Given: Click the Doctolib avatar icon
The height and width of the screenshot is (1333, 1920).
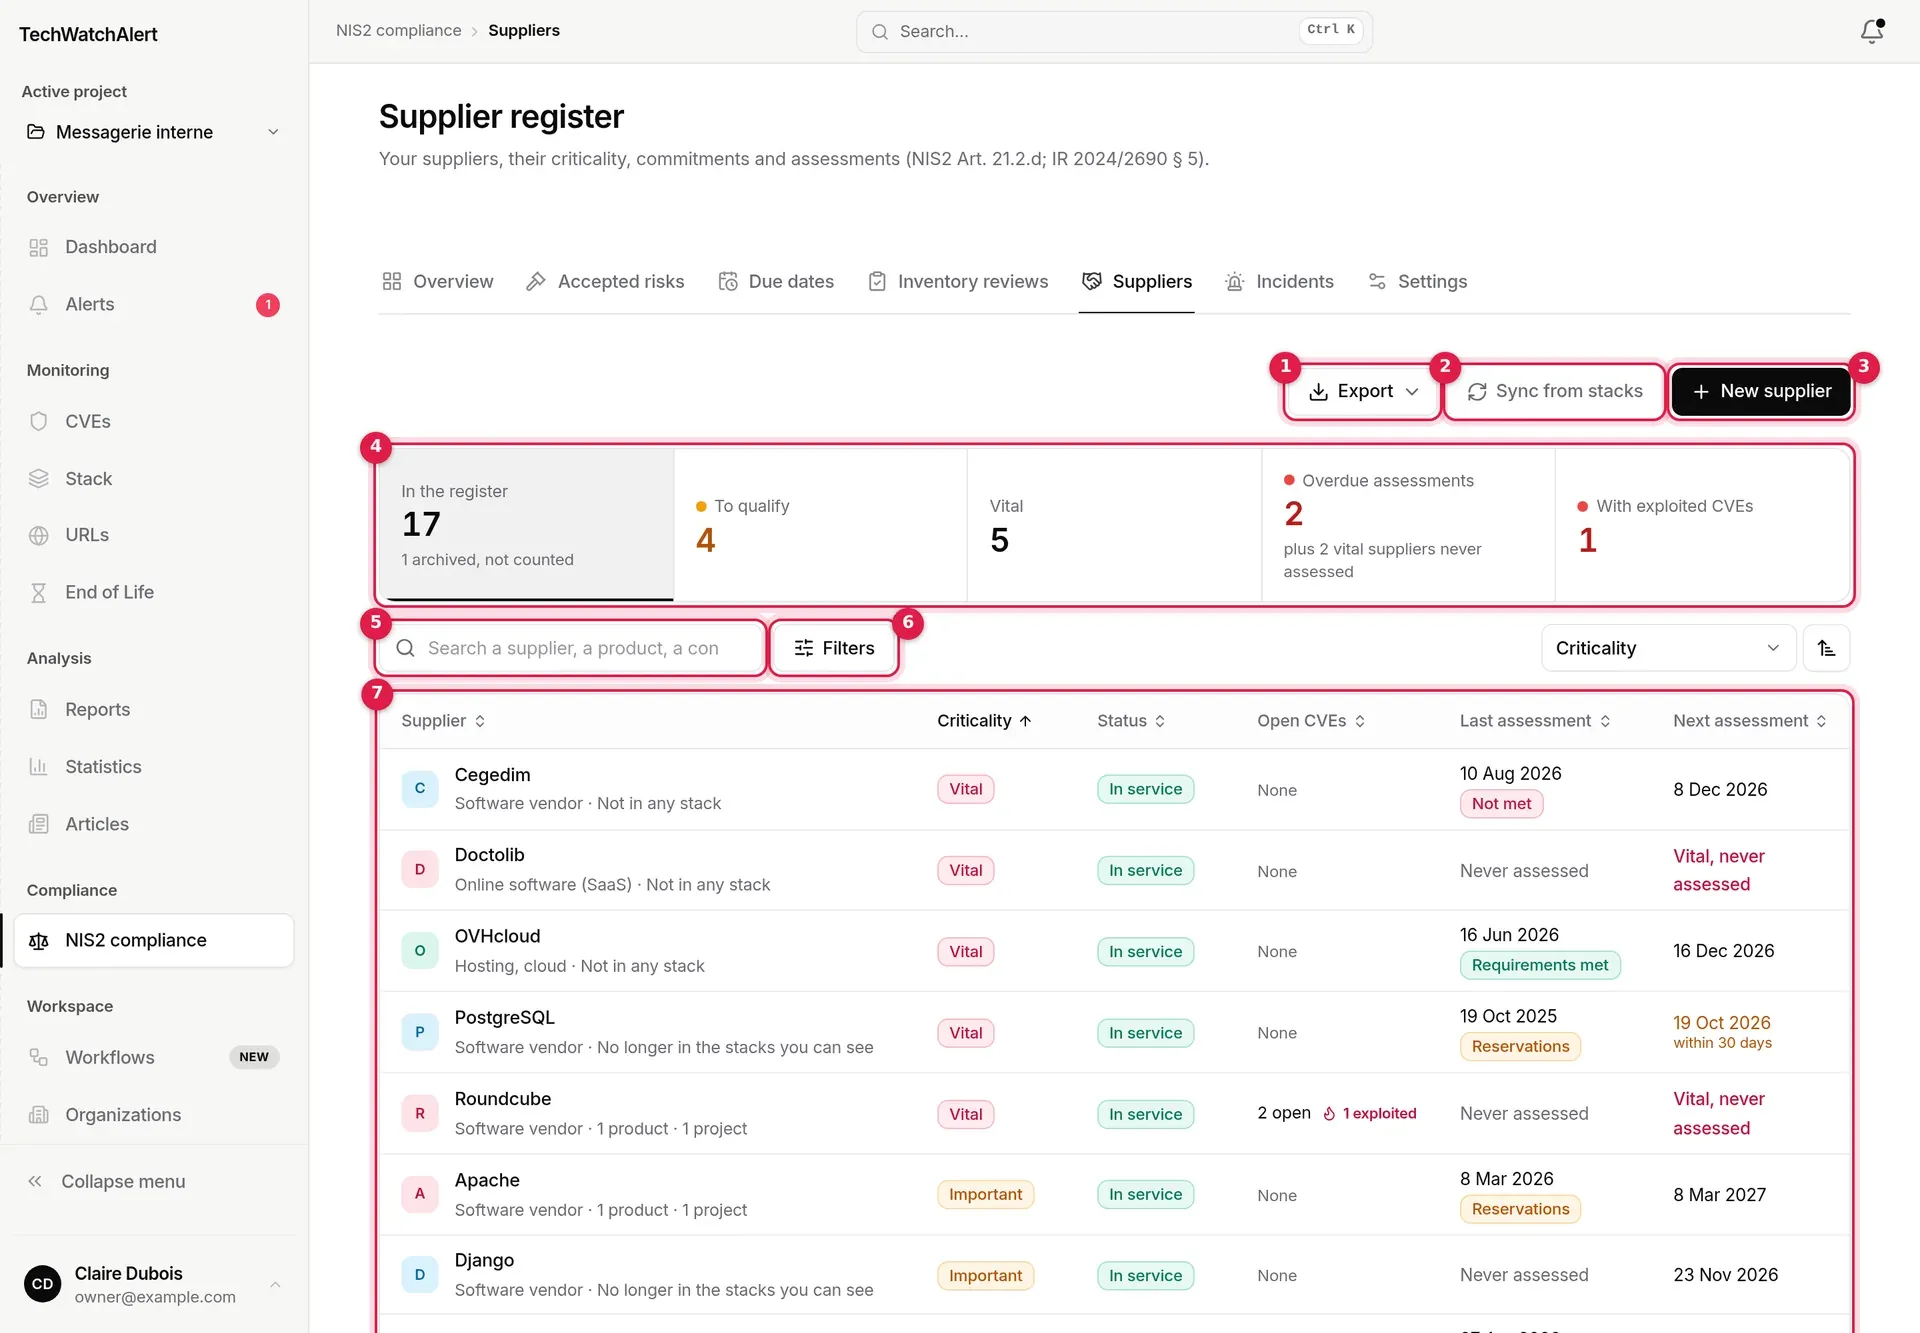Looking at the screenshot, I should 420,869.
